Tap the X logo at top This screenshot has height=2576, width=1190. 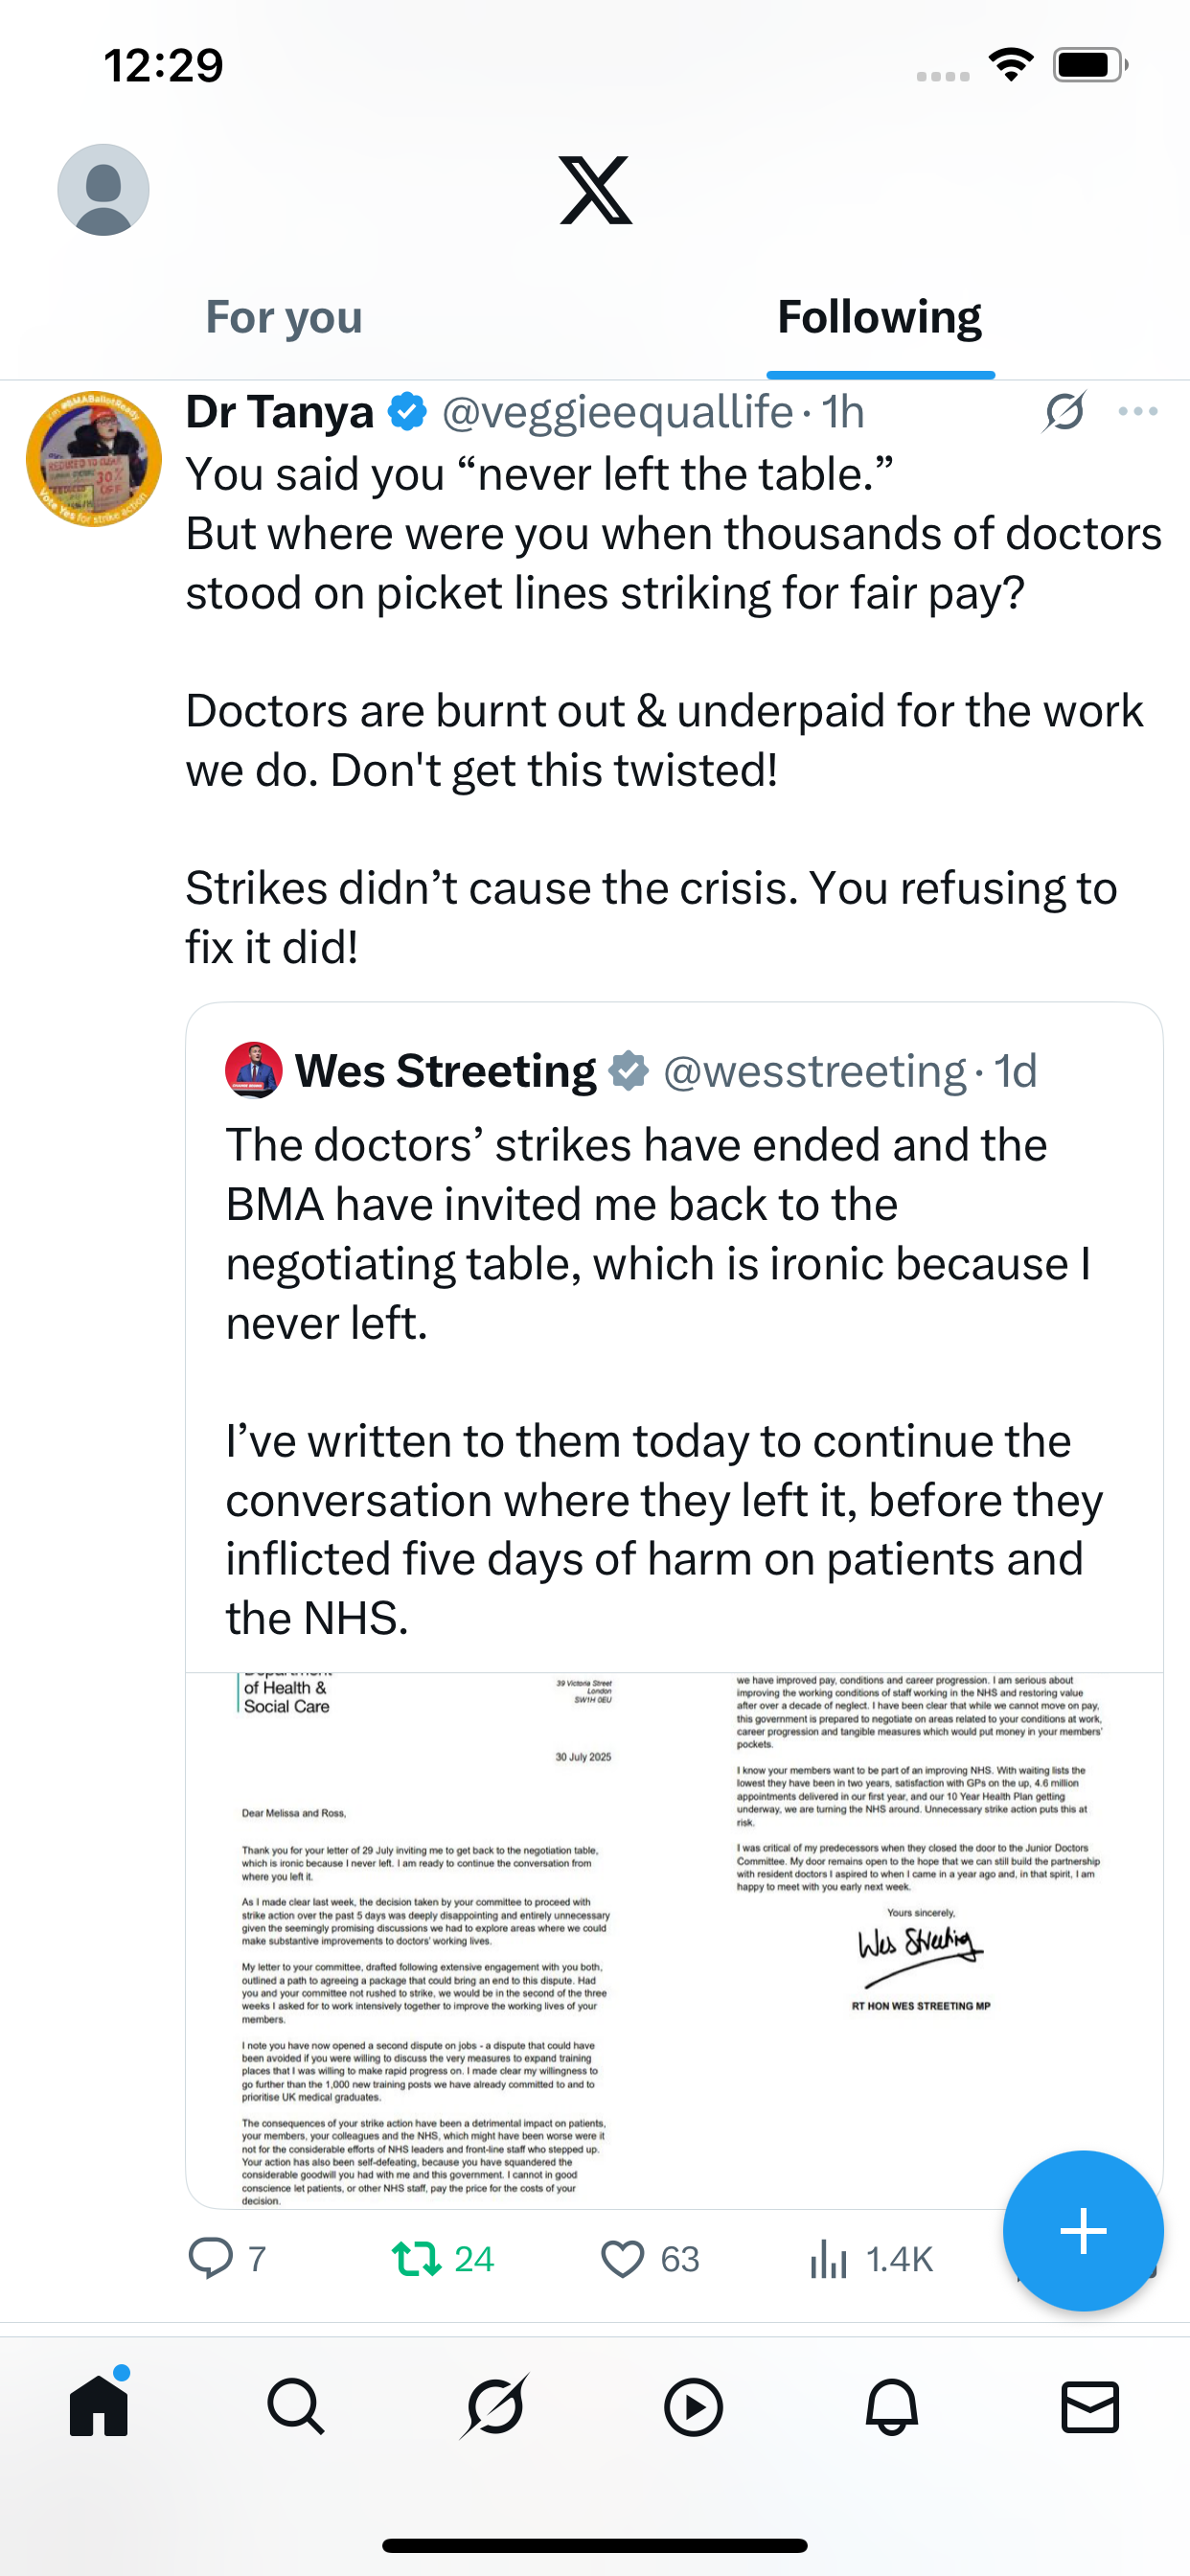click(x=595, y=190)
